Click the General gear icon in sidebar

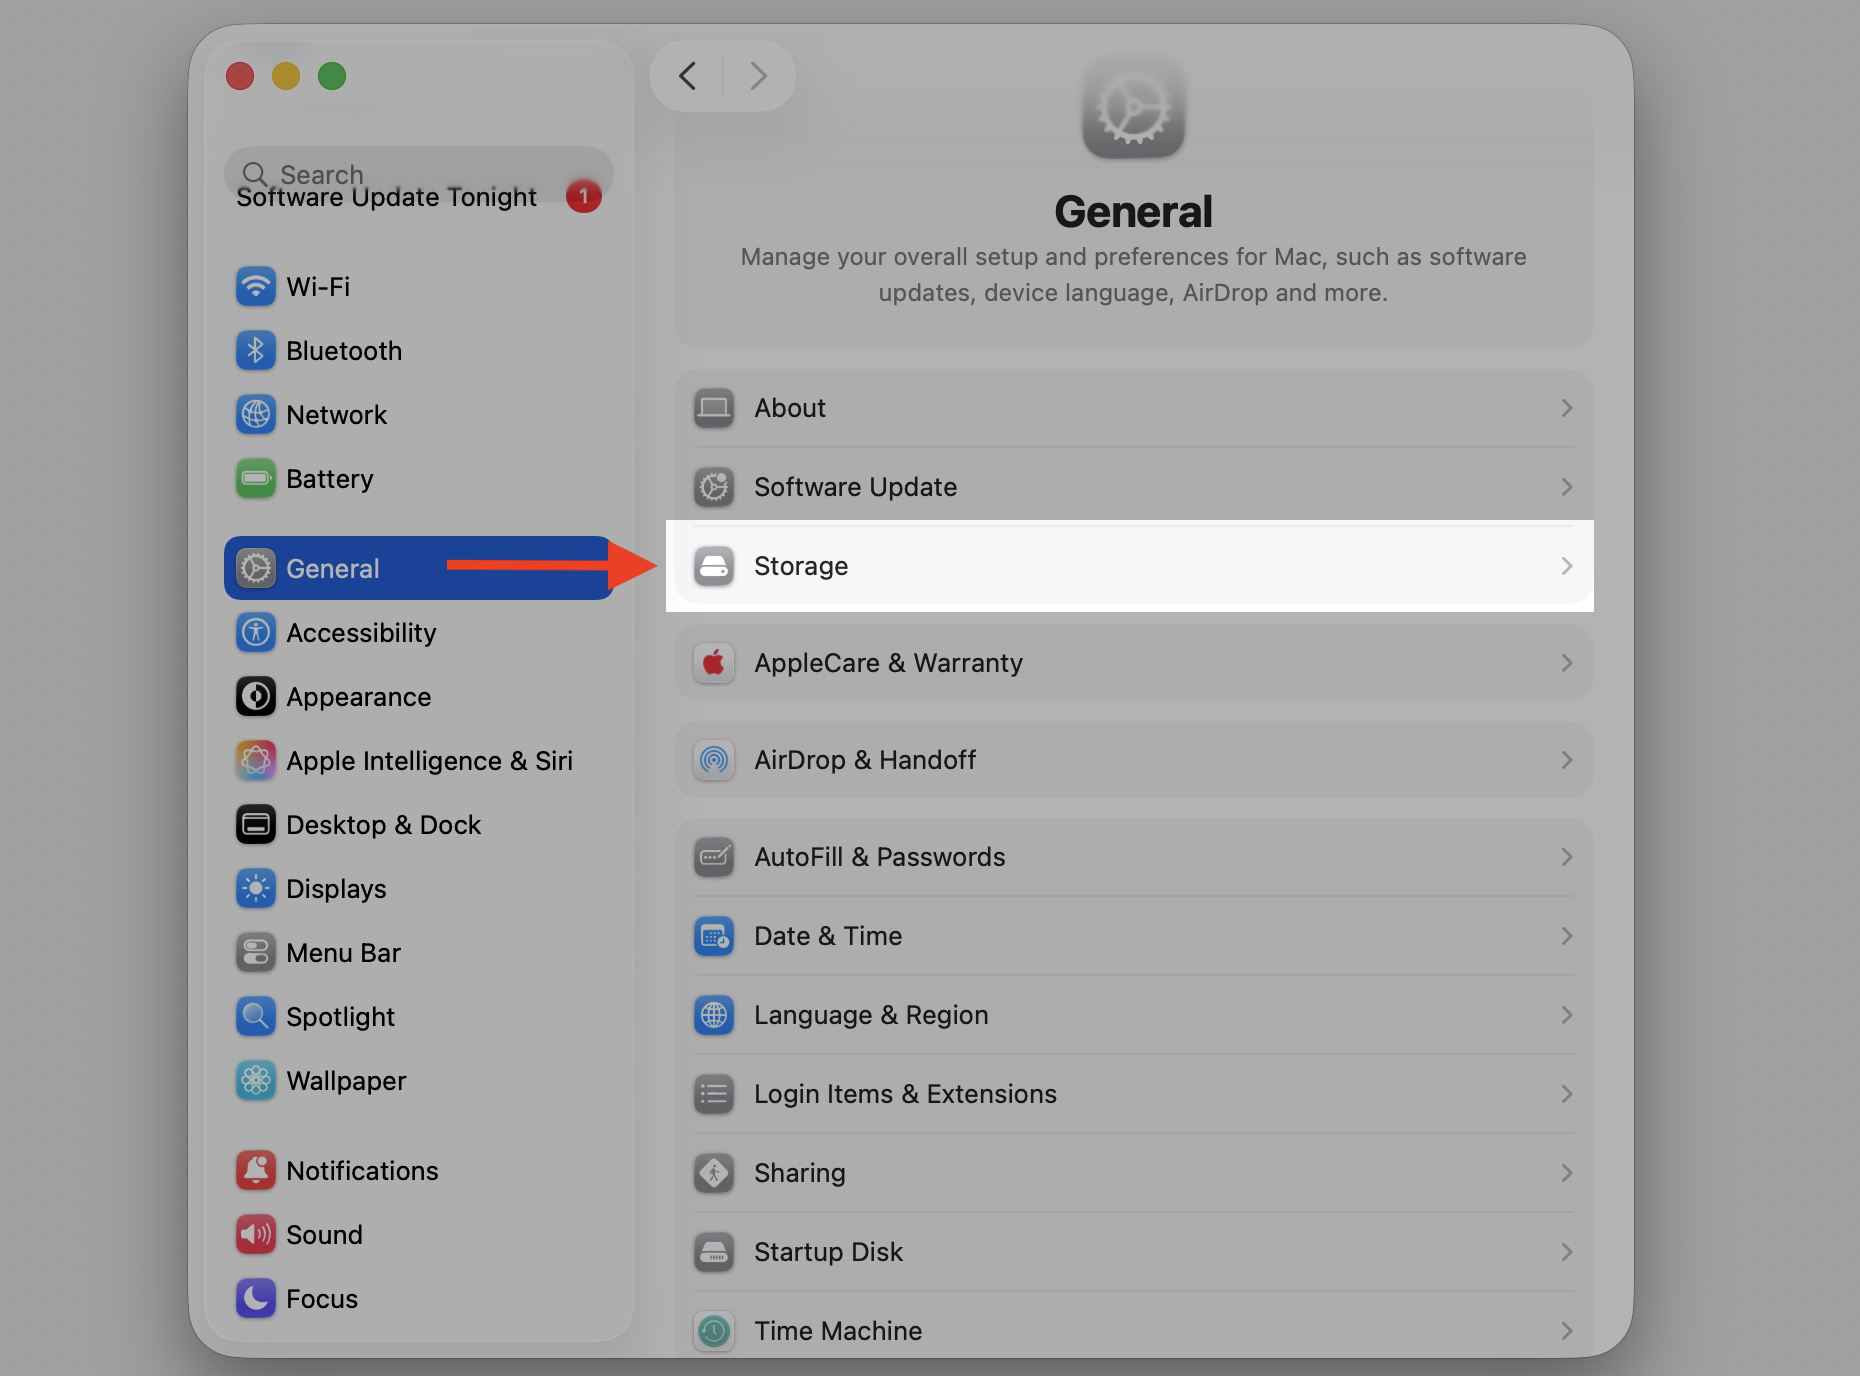256,569
